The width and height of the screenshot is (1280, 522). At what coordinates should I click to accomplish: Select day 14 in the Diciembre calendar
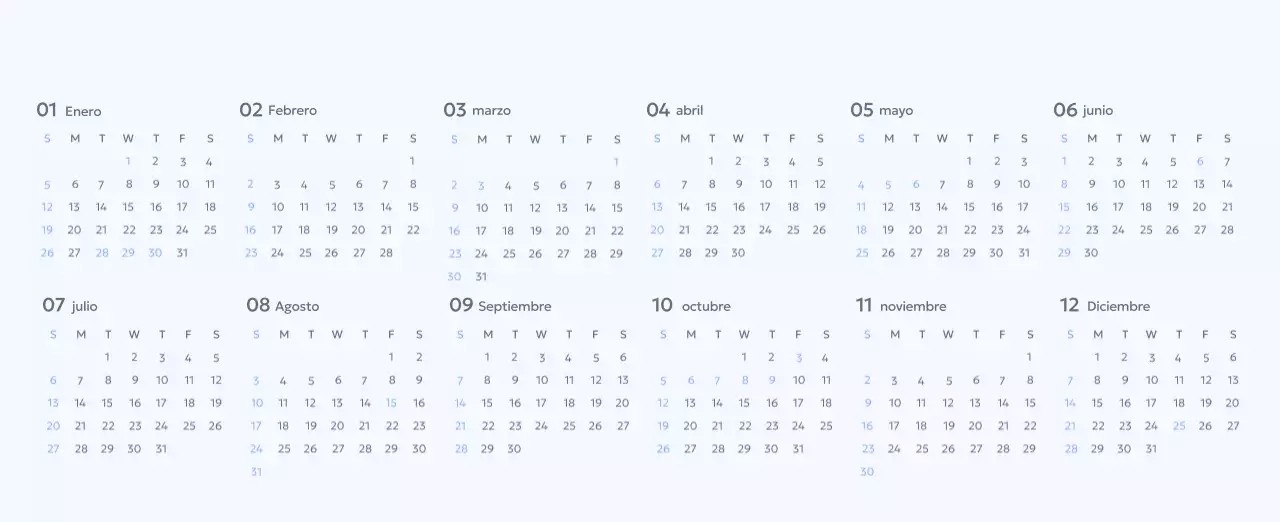click(x=1070, y=403)
